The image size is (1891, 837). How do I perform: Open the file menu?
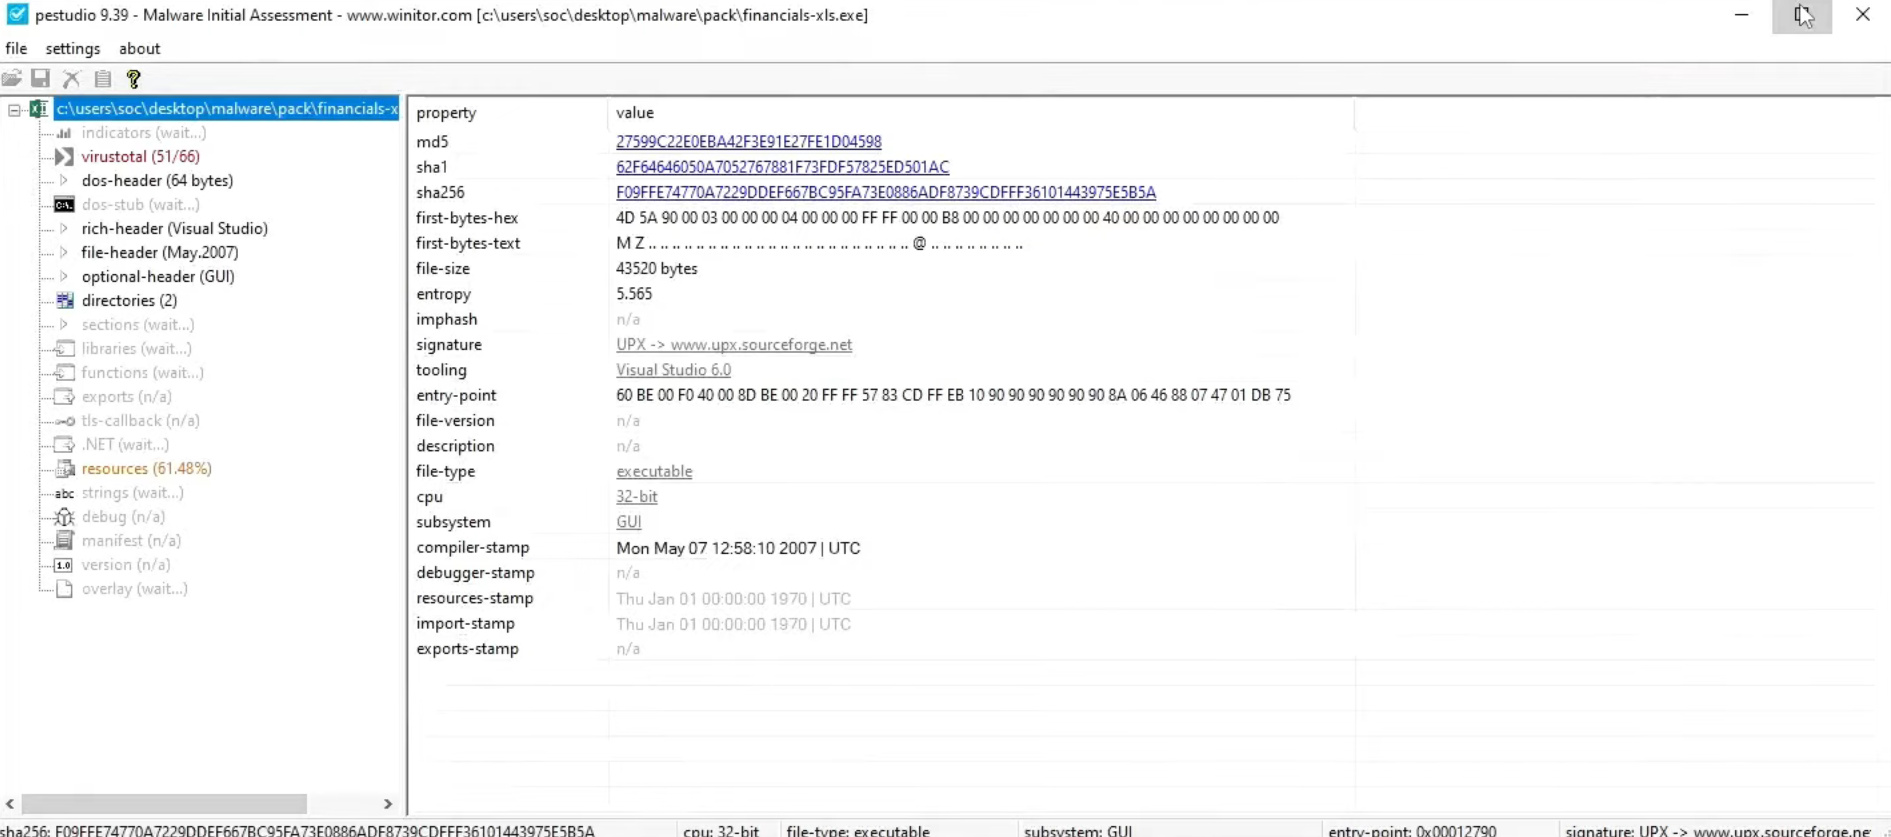[16, 48]
